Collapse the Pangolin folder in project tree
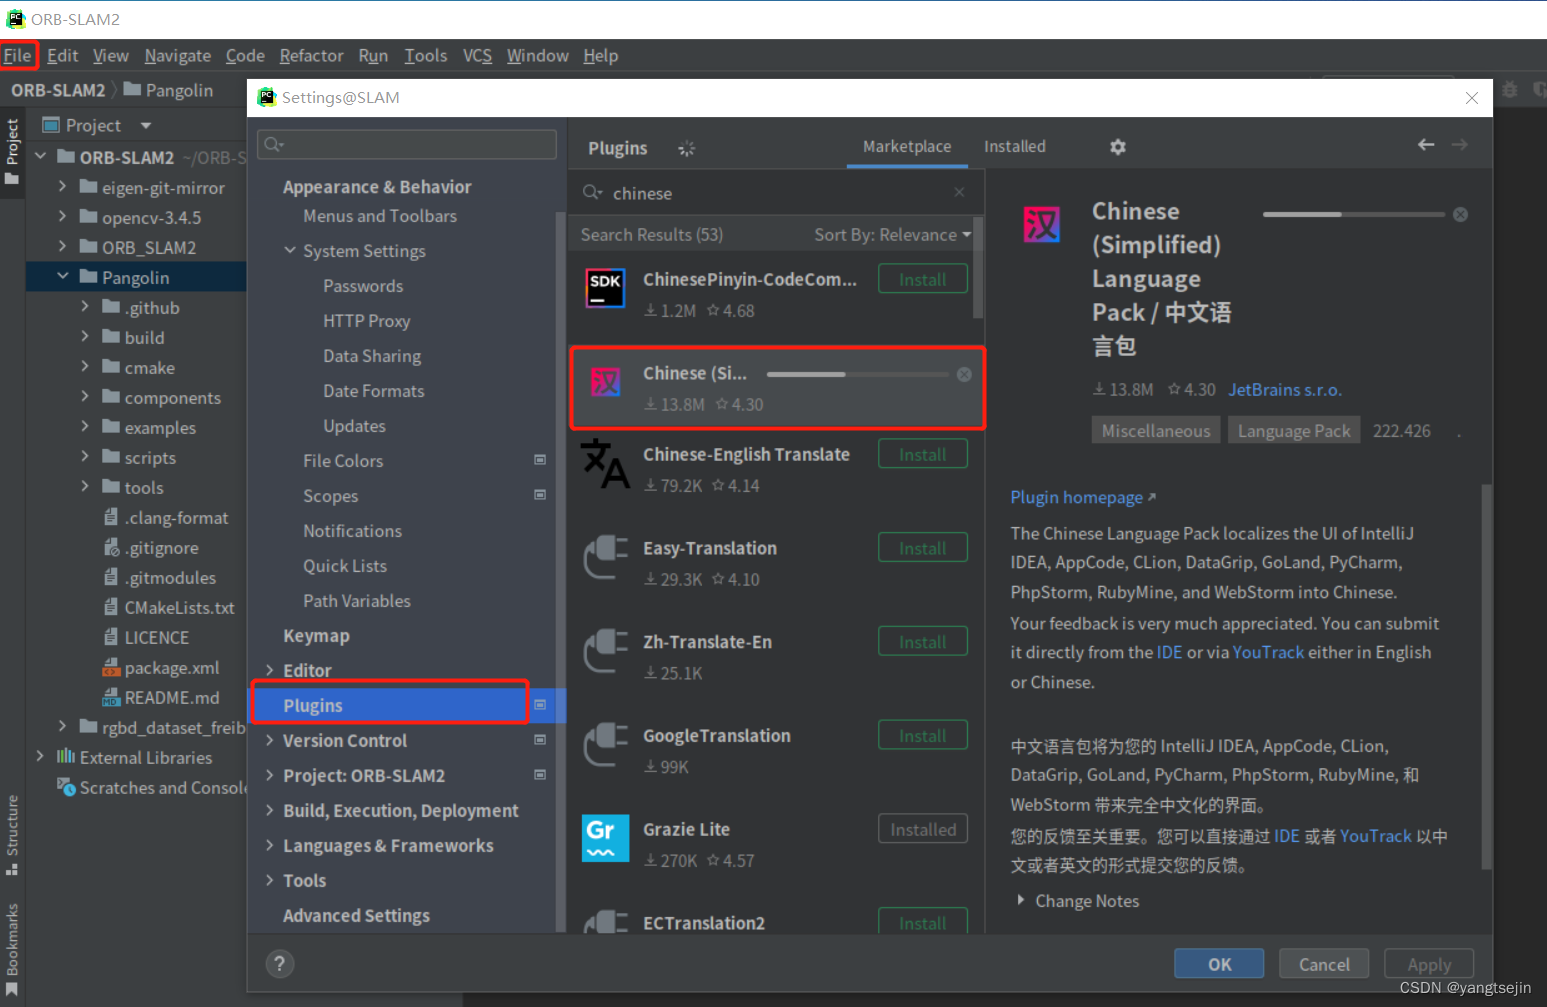The image size is (1547, 1007). point(63,277)
